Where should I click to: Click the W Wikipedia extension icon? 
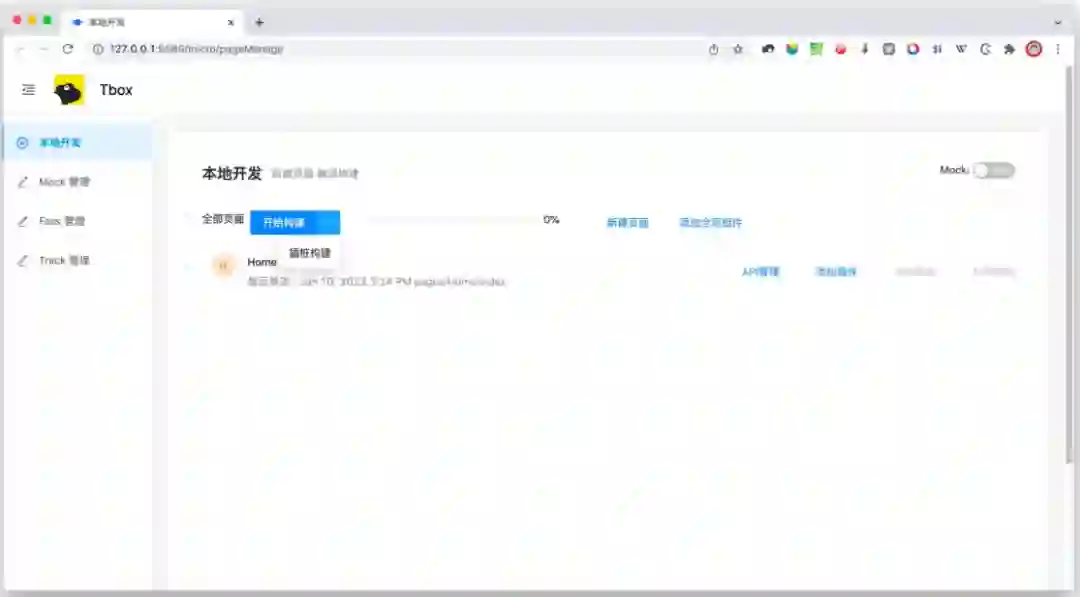pos(962,49)
